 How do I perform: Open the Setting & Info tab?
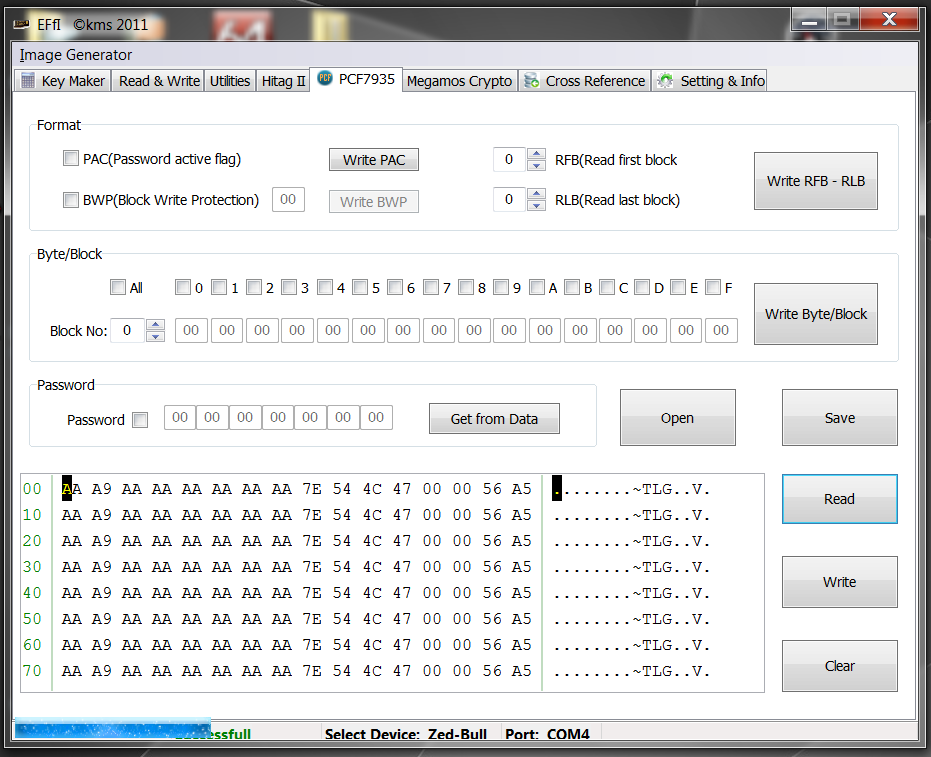point(710,81)
